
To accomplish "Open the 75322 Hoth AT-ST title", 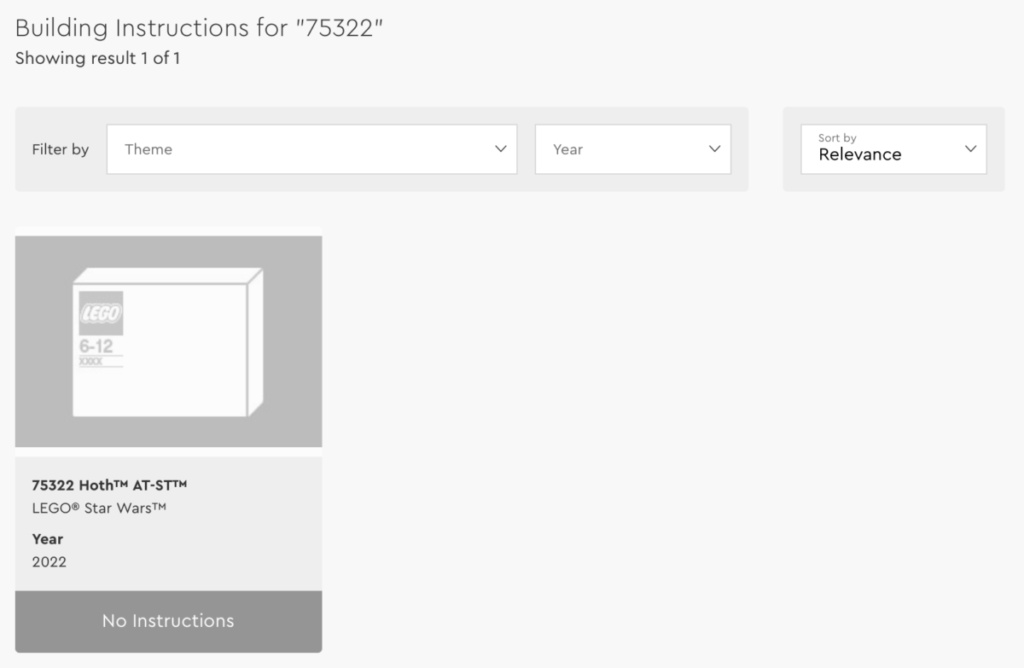I will tap(110, 485).
